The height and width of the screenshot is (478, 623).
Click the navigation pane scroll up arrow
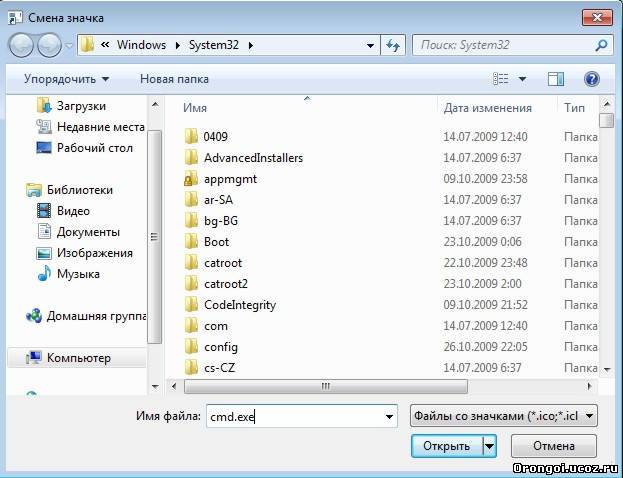(155, 105)
